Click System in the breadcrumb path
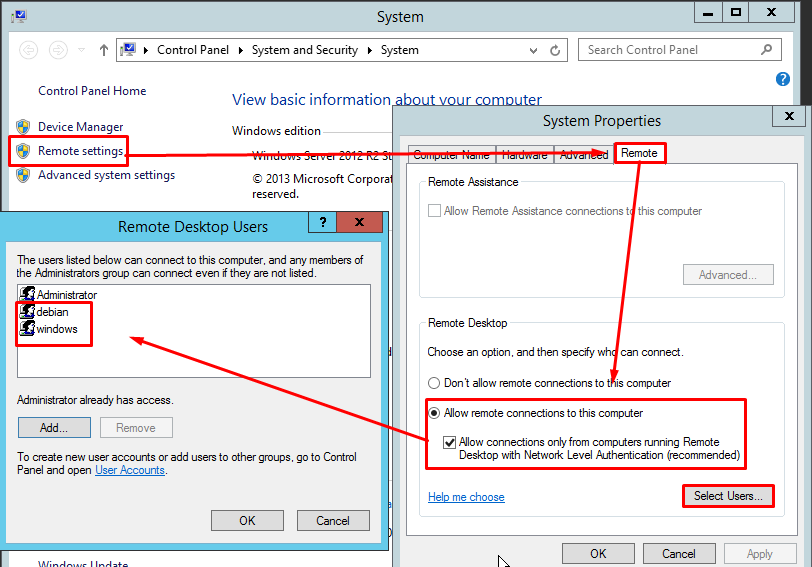 (x=399, y=50)
